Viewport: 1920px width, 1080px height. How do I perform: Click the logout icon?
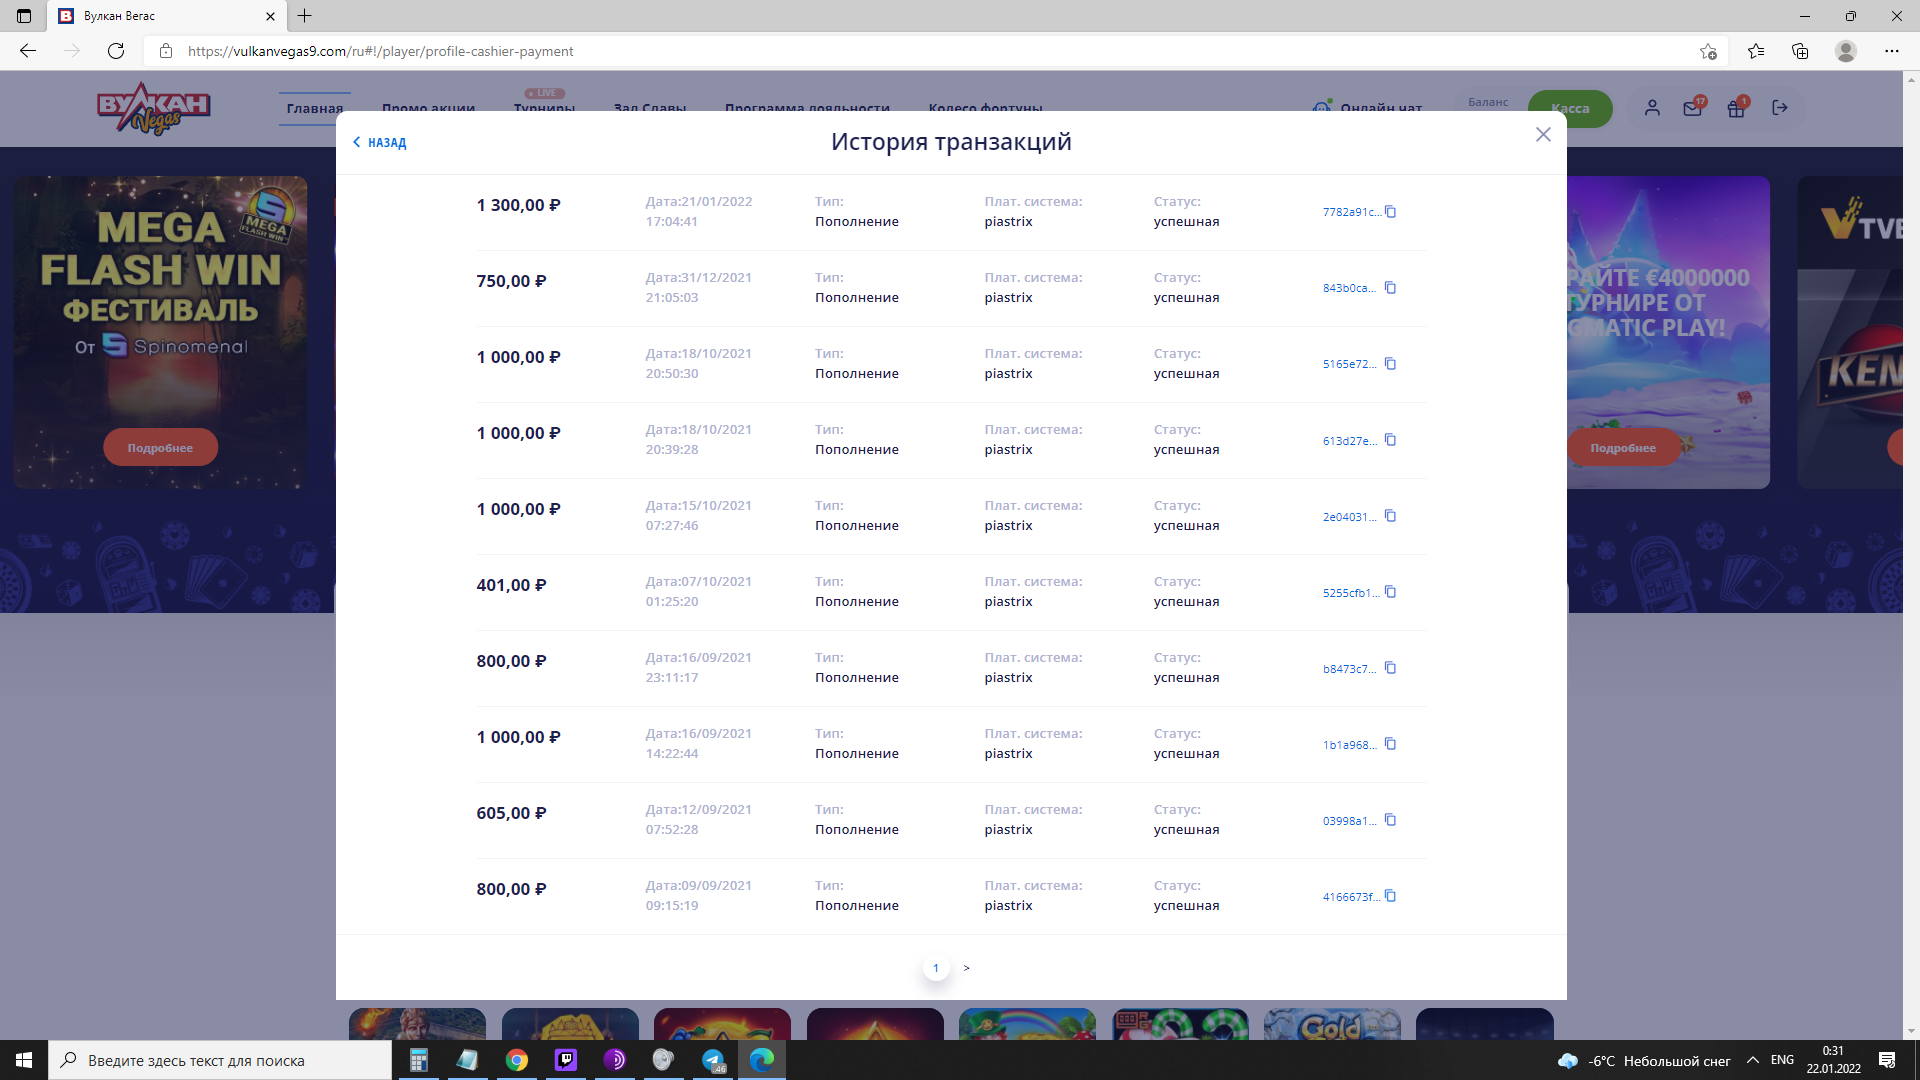coord(1780,108)
